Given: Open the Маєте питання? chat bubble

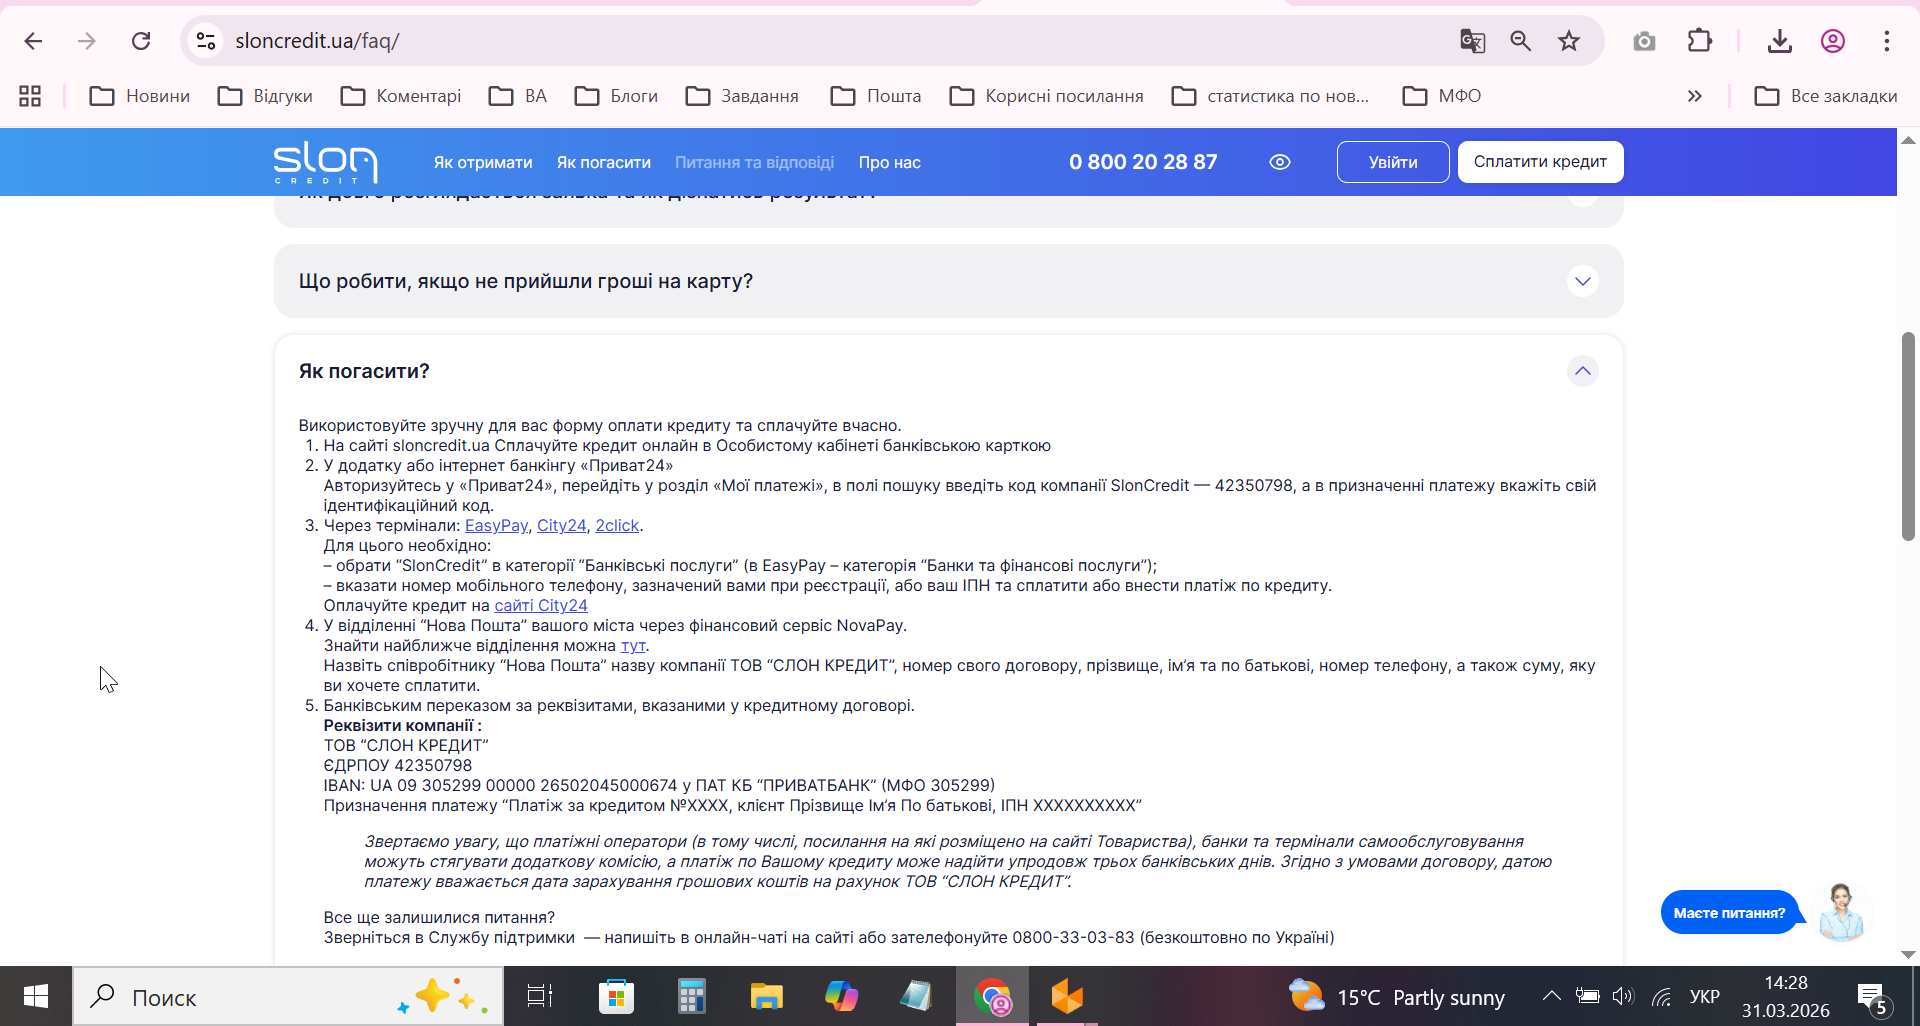Looking at the screenshot, I should click(1730, 913).
